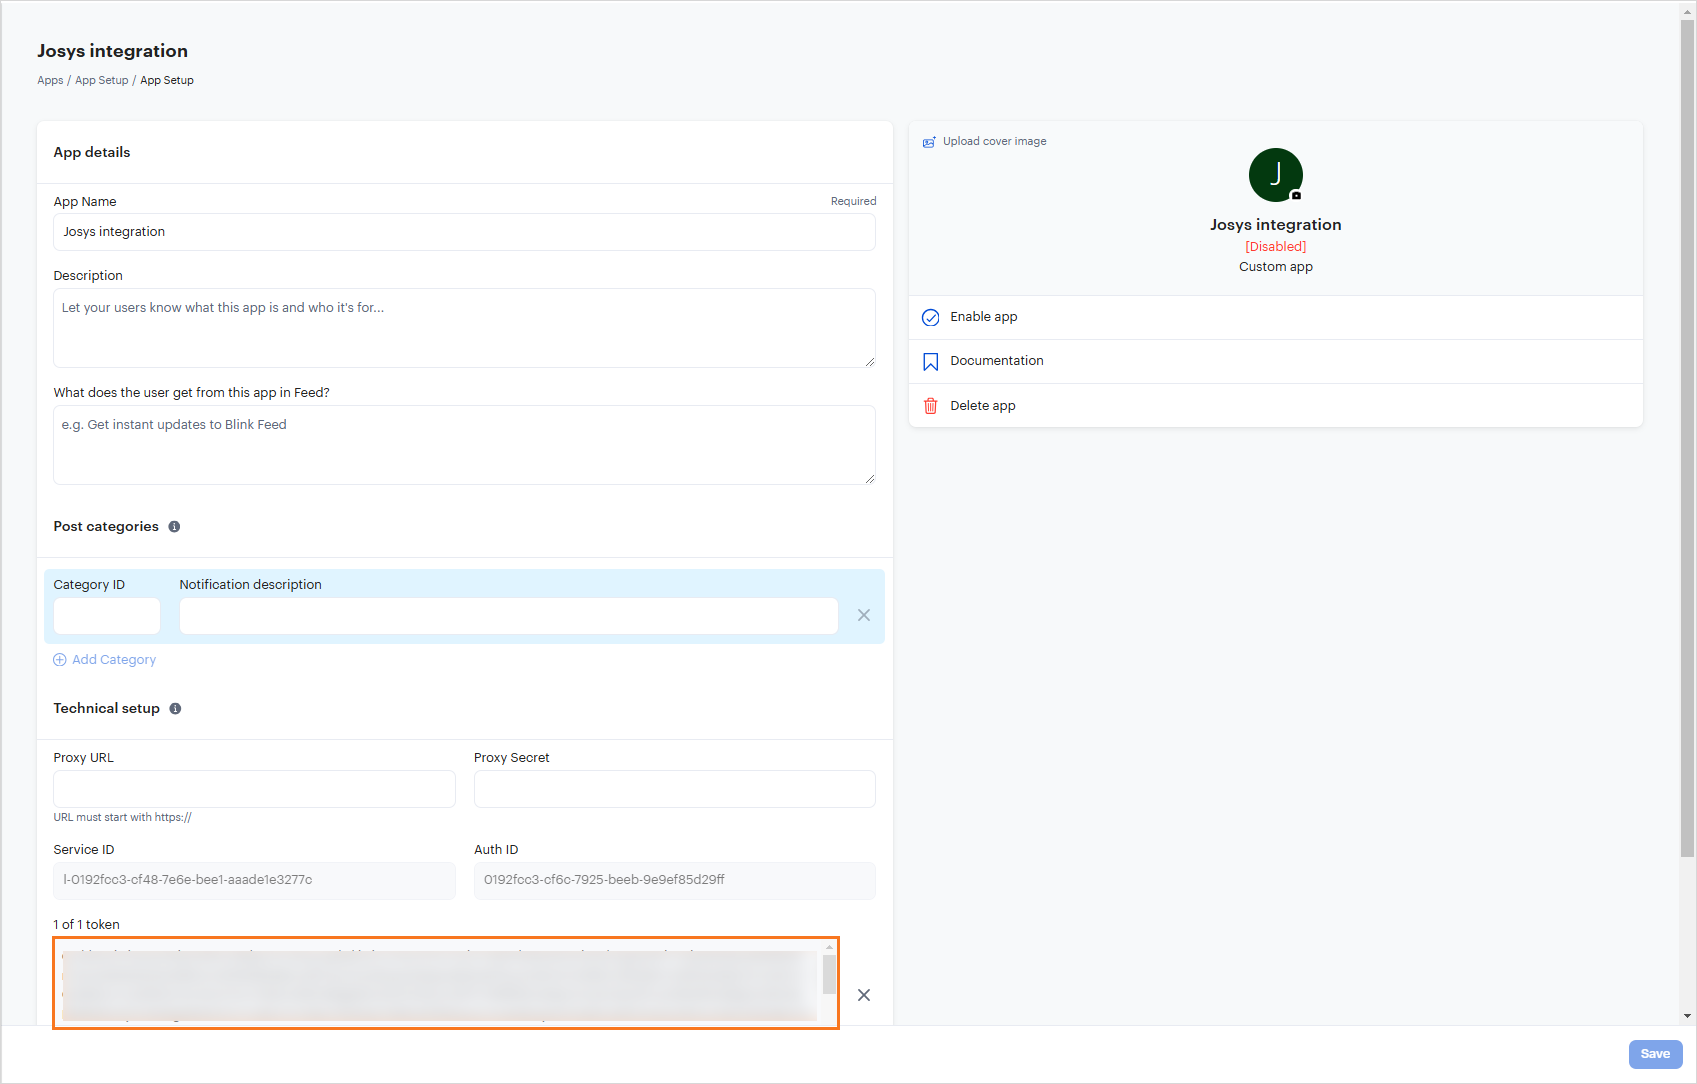Remove the token with the X icon
The height and width of the screenshot is (1084, 1697).
[x=864, y=995]
